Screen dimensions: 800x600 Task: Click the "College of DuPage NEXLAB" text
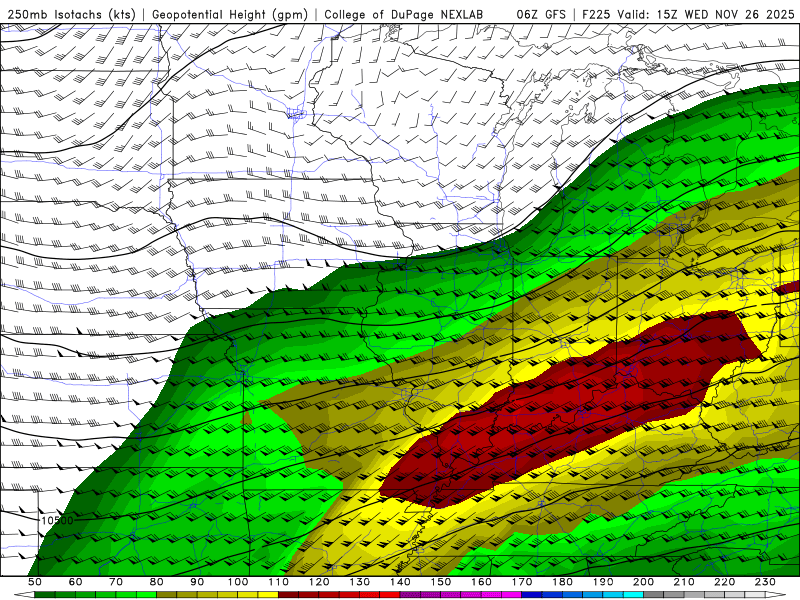tap(404, 15)
